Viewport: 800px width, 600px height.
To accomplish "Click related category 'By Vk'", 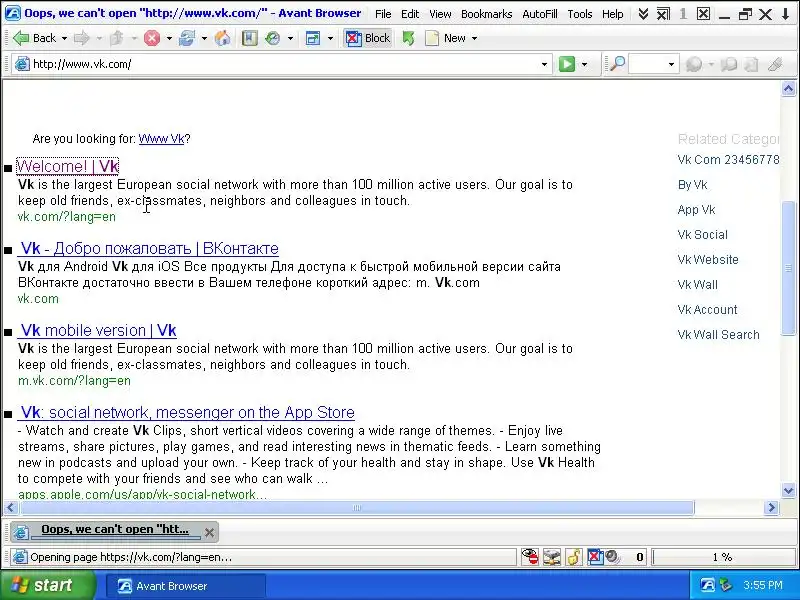I will 692,185.
